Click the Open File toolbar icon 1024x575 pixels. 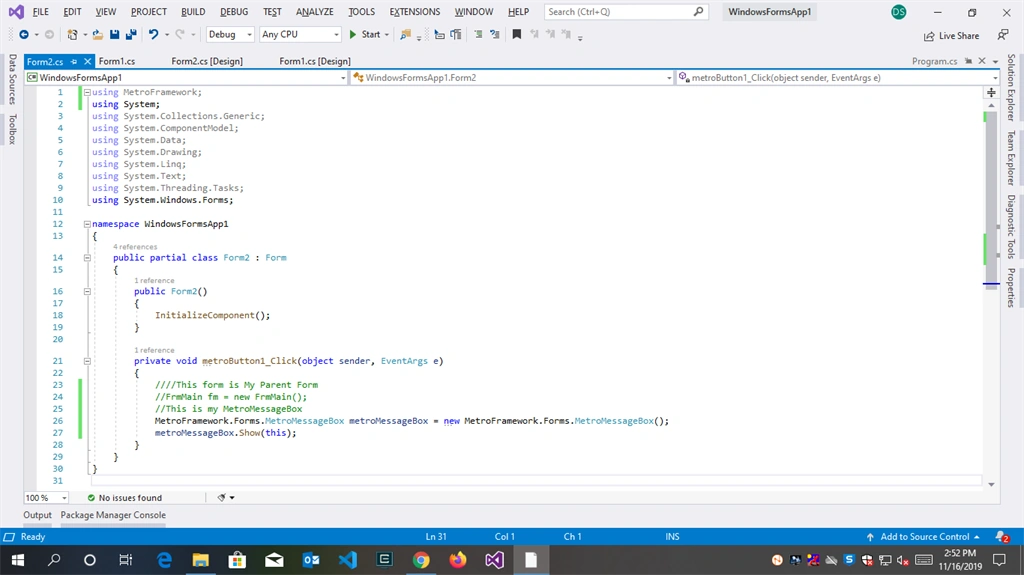[97, 35]
